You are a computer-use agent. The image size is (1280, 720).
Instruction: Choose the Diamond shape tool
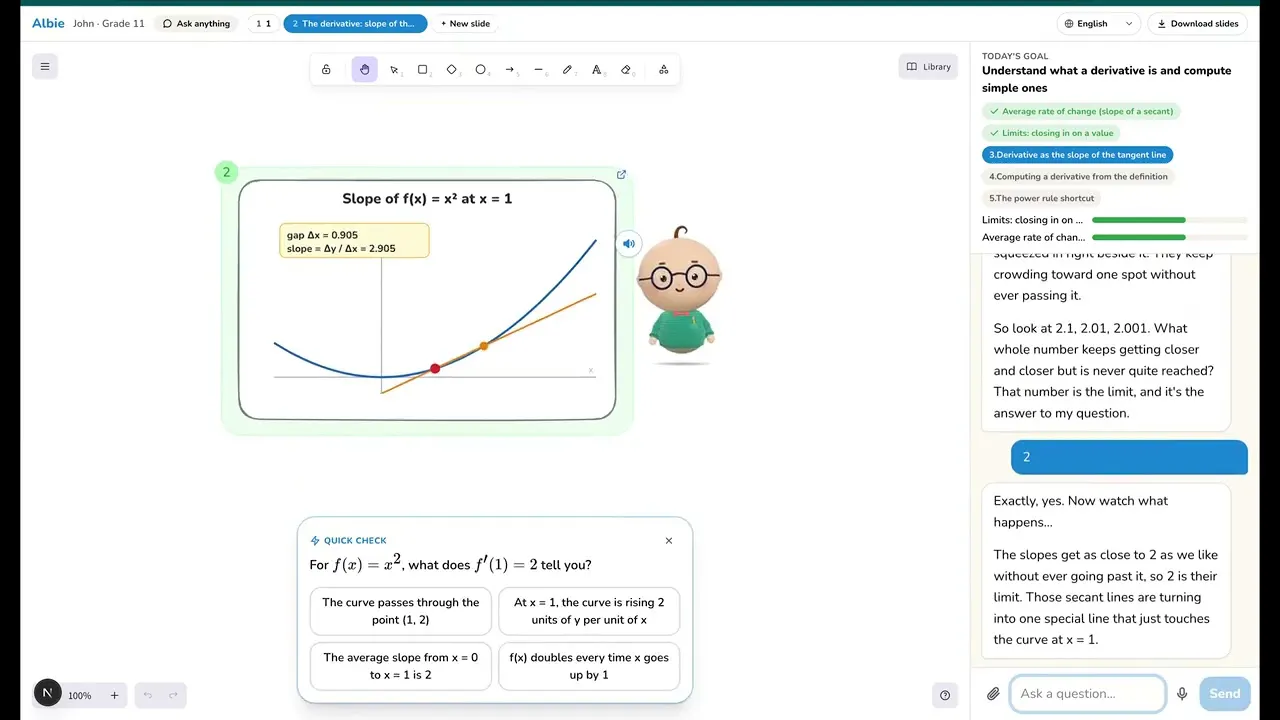click(x=452, y=70)
